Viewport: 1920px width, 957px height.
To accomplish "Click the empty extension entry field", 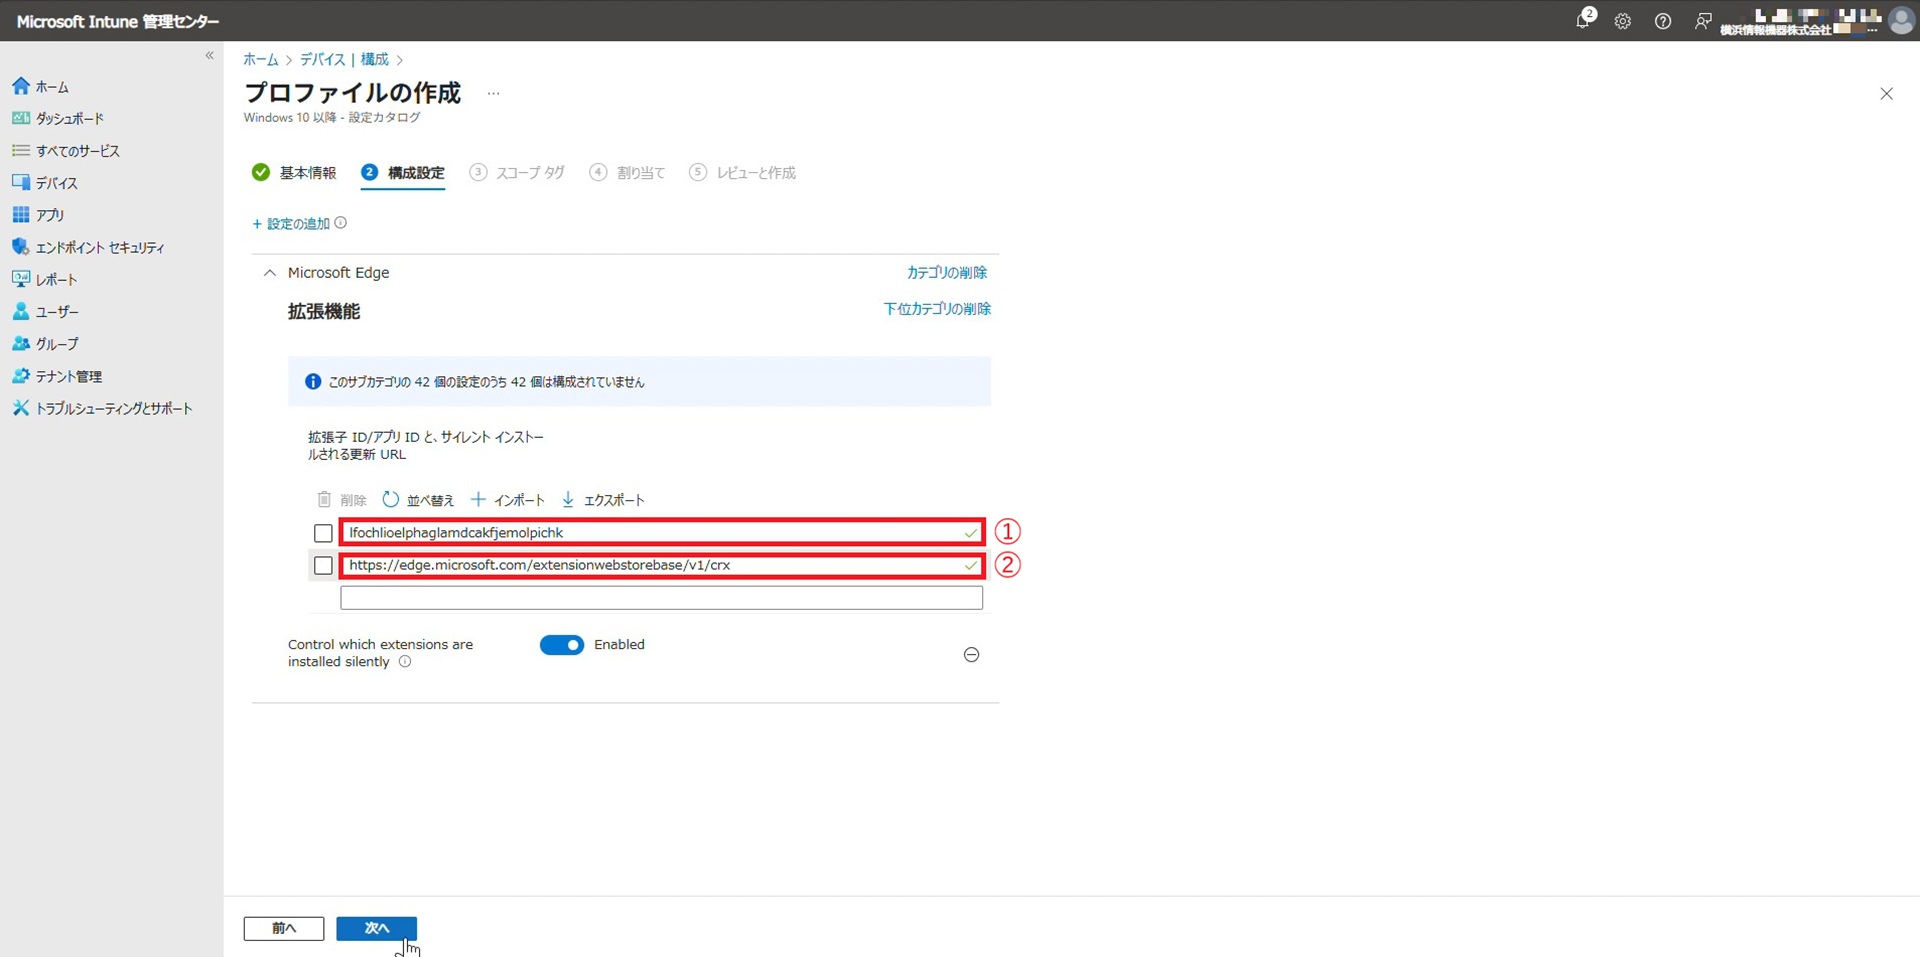I will pos(661,598).
